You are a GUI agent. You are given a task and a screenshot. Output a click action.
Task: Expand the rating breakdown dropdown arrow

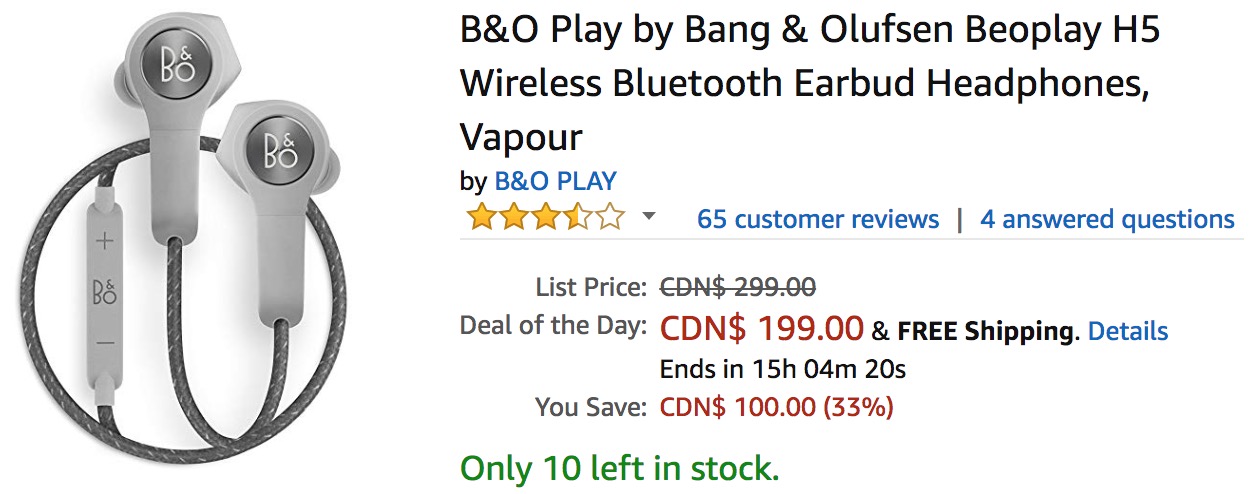pyautogui.click(x=648, y=217)
